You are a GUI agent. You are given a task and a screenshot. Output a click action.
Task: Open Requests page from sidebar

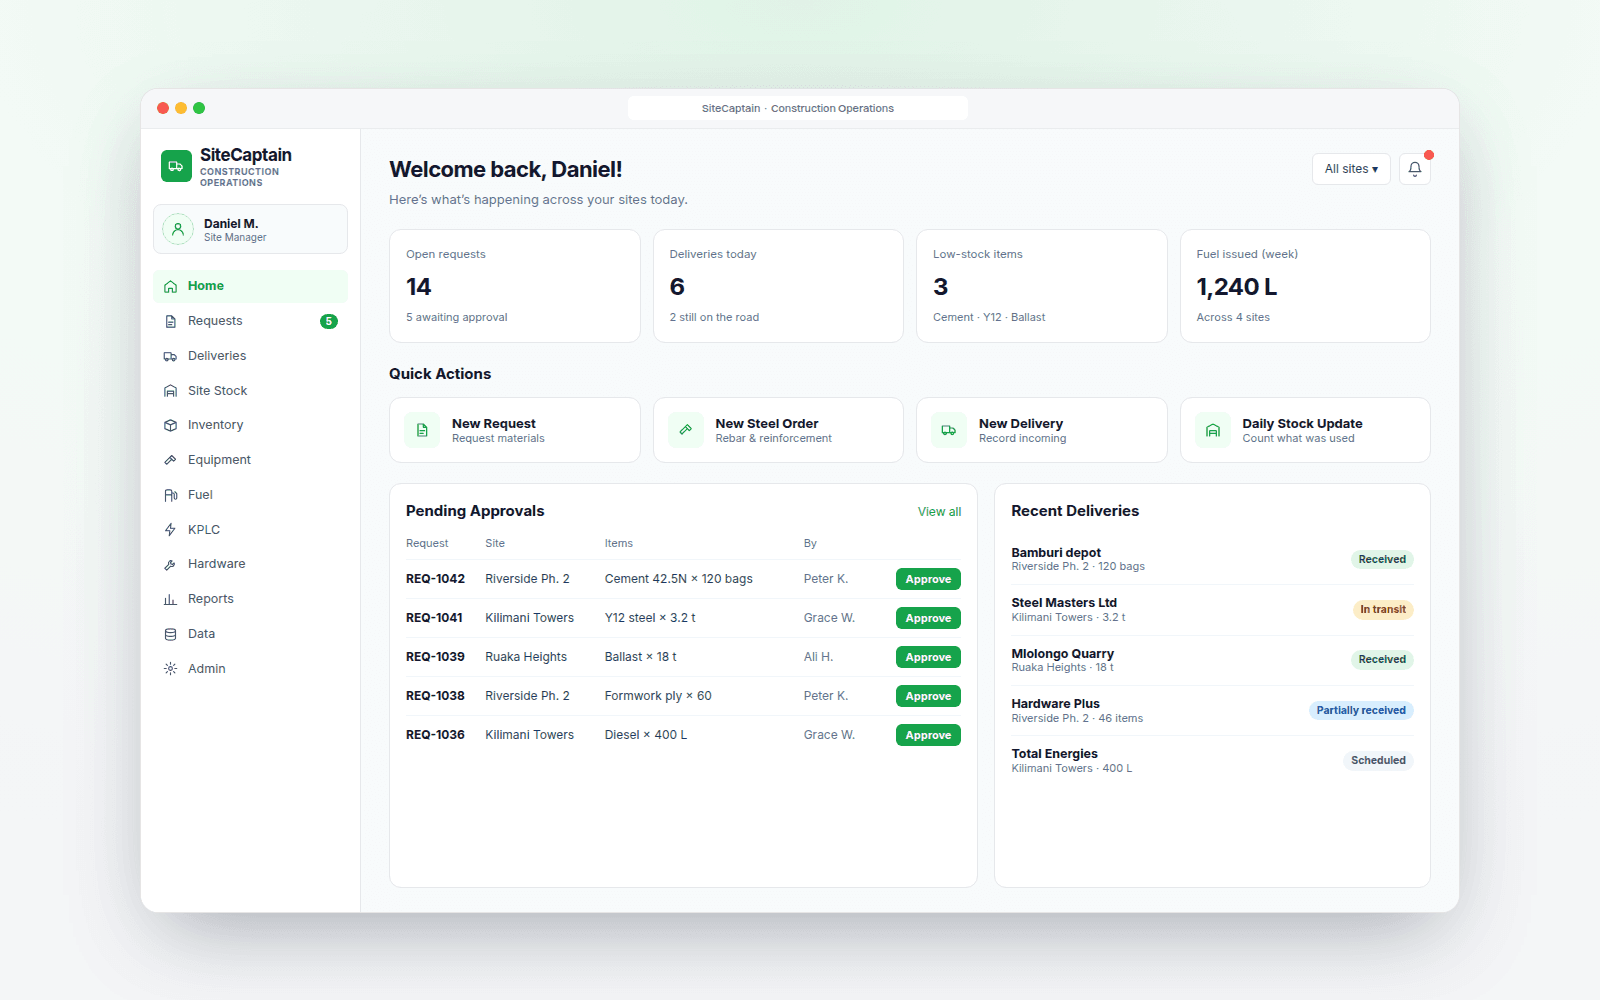point(250,321)
